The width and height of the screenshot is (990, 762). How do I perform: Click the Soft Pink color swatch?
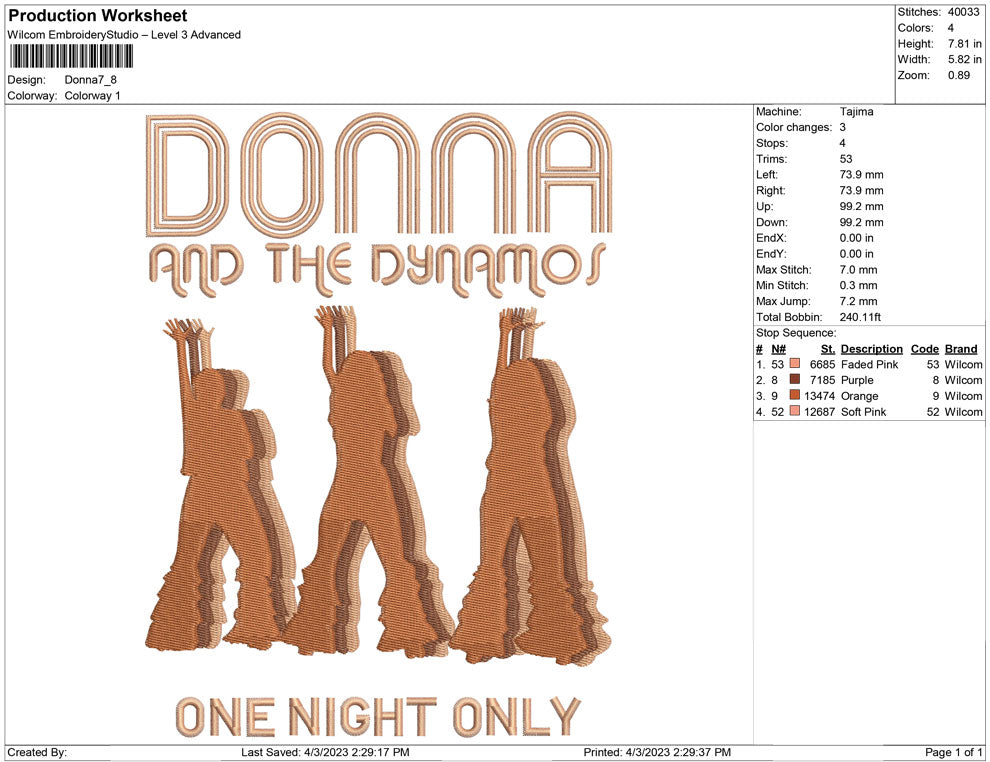pos(795,411)
